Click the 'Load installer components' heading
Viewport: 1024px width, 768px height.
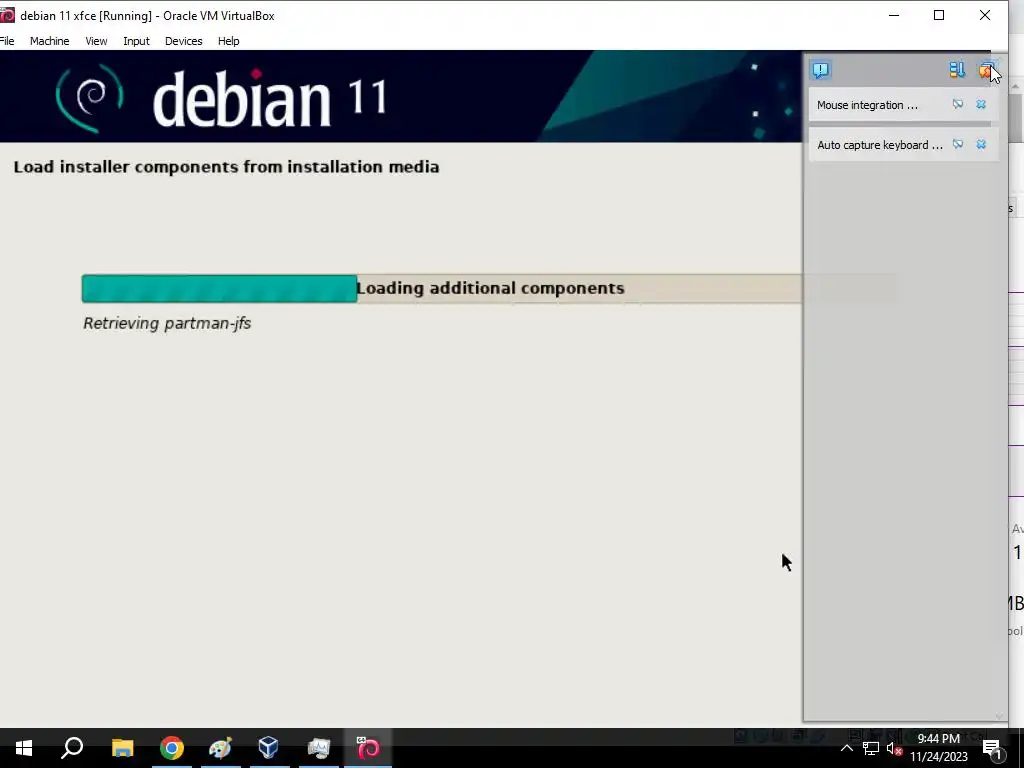[x=227, y=167]
